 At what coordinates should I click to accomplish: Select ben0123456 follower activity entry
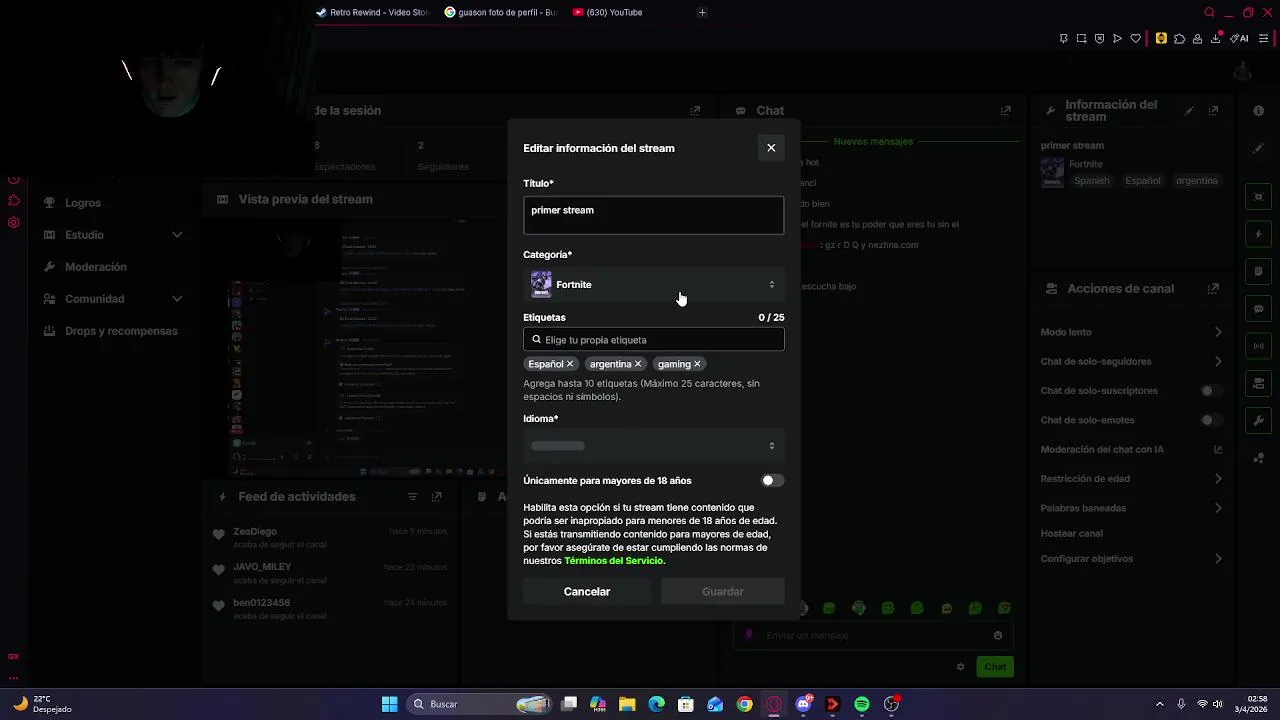pyautogui.click(x=330, y=610)
